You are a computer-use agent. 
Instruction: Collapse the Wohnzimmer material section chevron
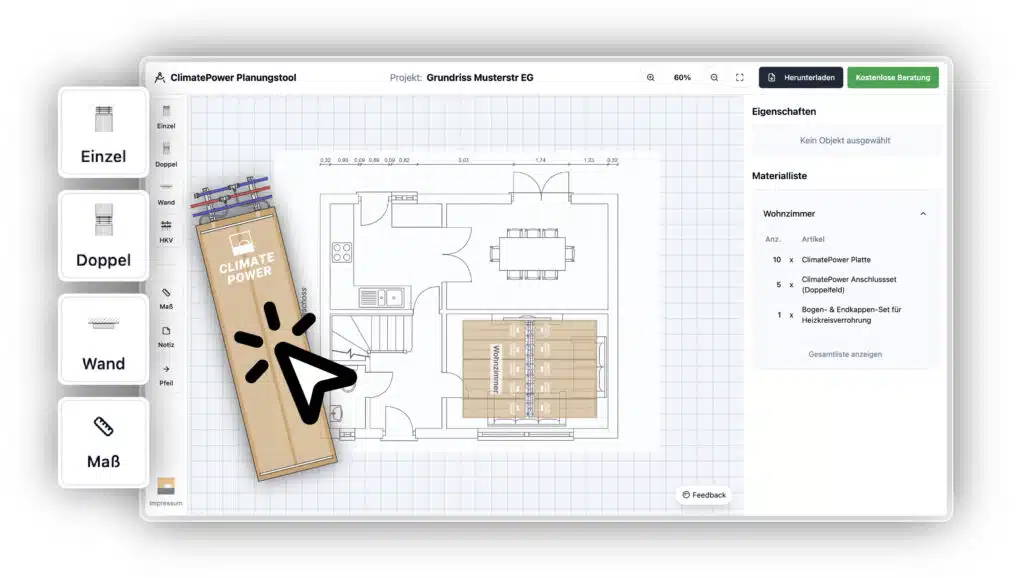(922, 214)
